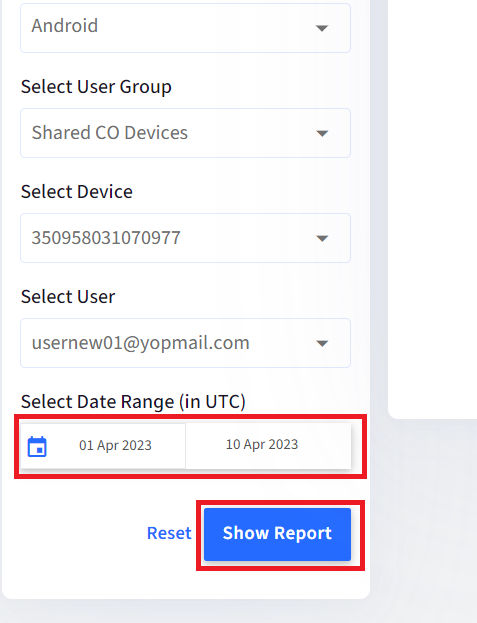Click the arrow beside usernew01@yopmail.com
Viewport: 477px width, 623px height.
[322, 343]
